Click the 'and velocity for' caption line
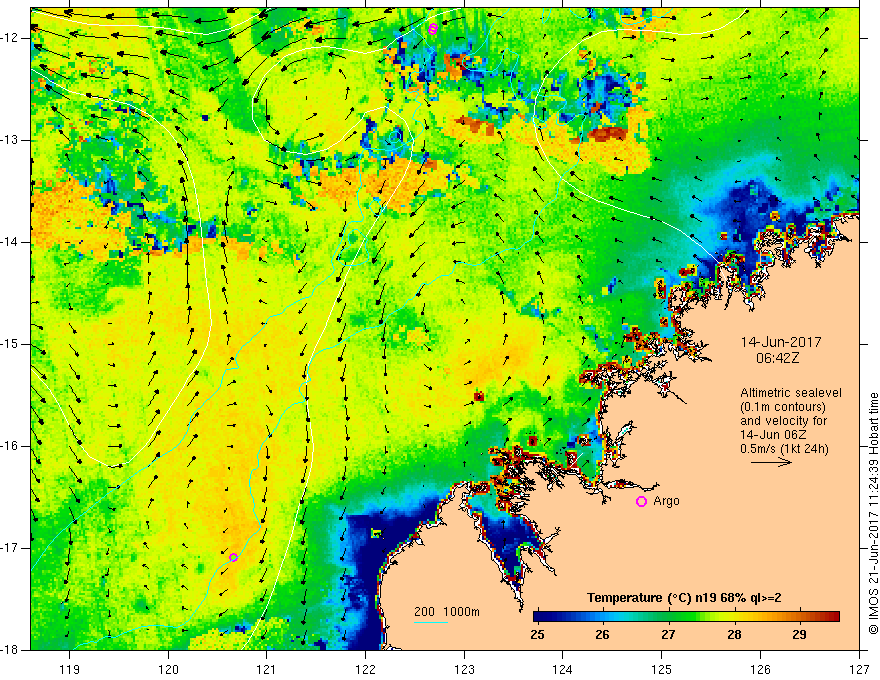The height and width of the screenshot is (680, 880). coord(783,421)
